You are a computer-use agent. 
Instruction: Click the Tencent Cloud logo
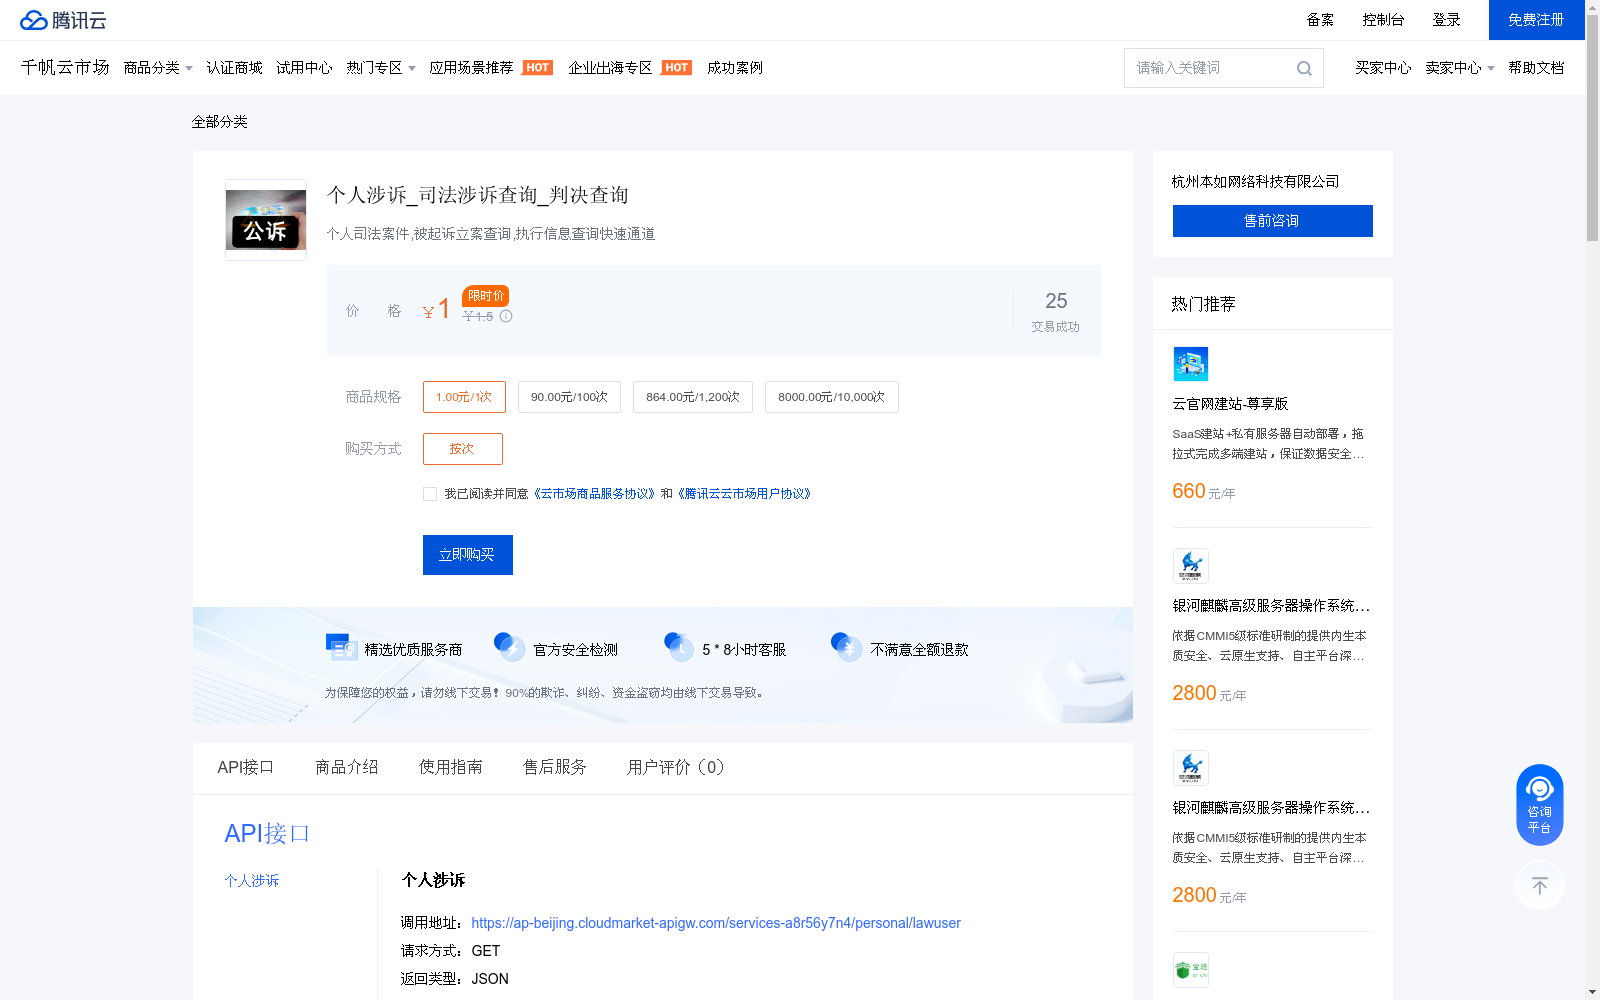click(x=63, y=20)
